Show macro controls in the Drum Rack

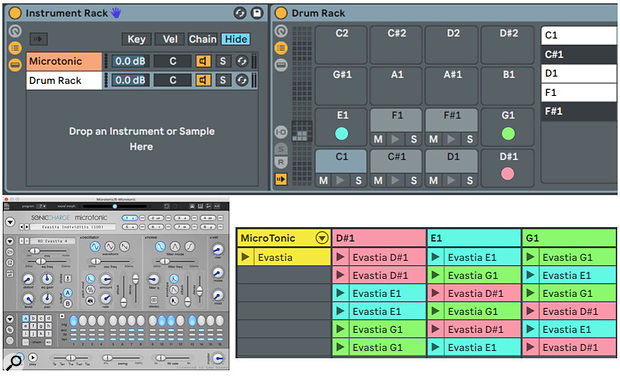pos(281,31)
